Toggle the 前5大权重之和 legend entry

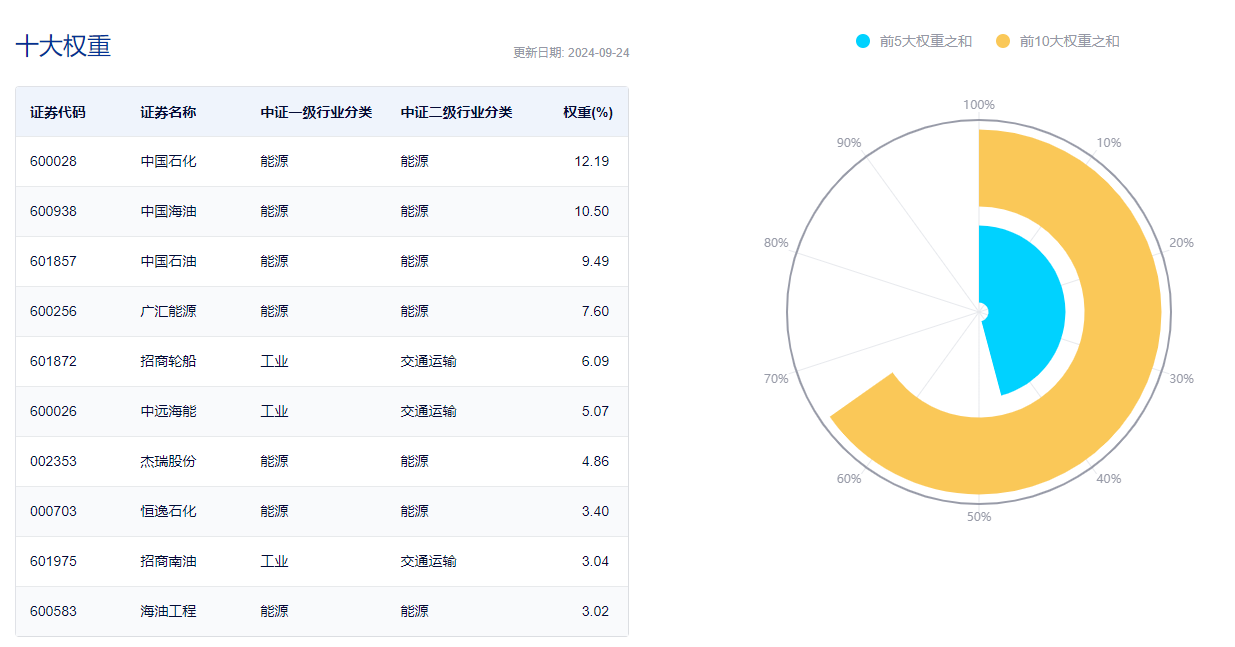tap(914, 41)
